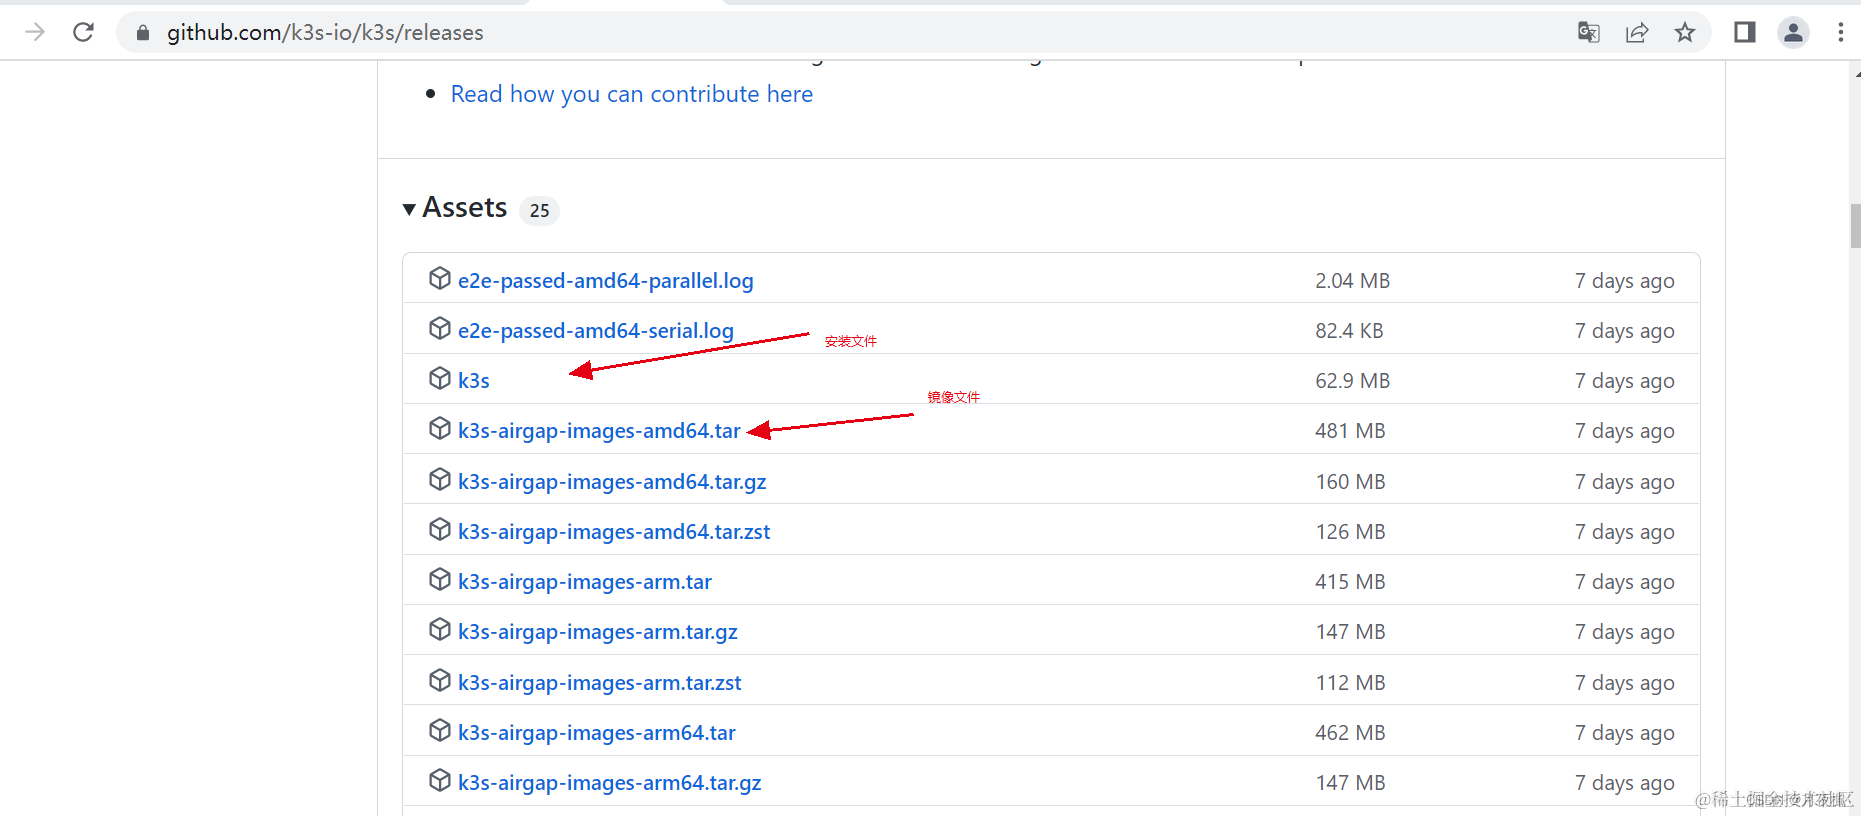
Task: Download e2e-passed-amd64-parallel.log
Action: coord(606,281)
